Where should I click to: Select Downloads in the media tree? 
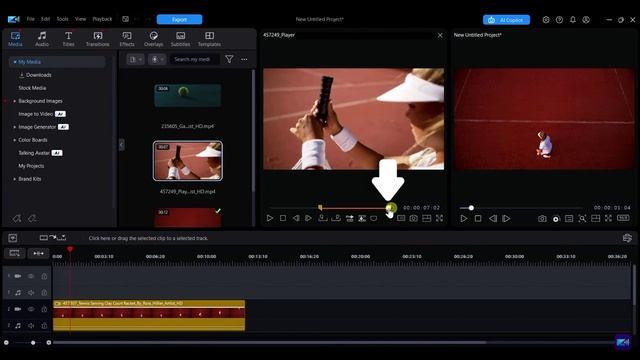point(38,75)
